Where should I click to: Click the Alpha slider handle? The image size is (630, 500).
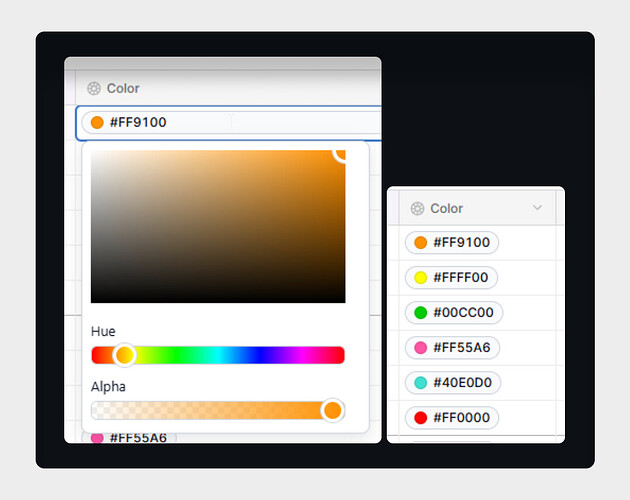[x=333, y=410]
